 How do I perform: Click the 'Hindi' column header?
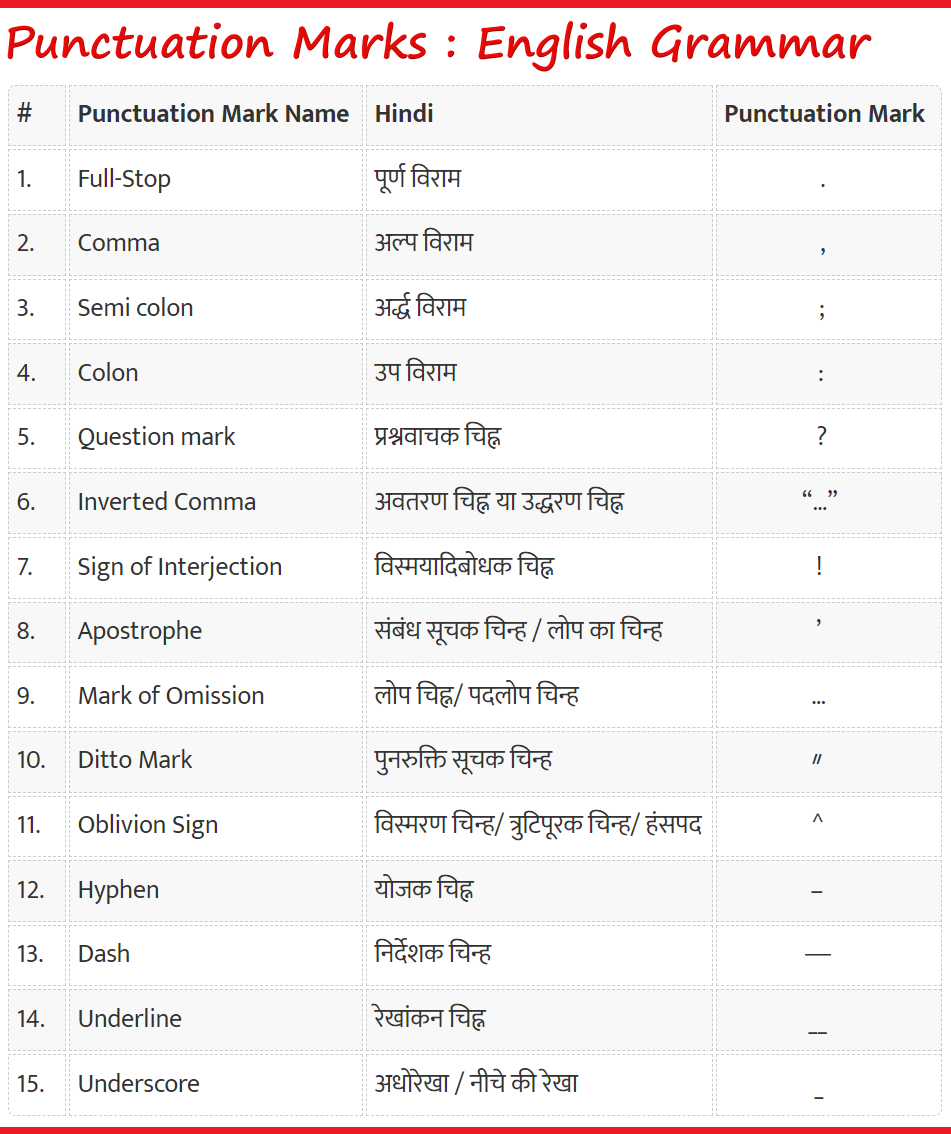(404, 114)
